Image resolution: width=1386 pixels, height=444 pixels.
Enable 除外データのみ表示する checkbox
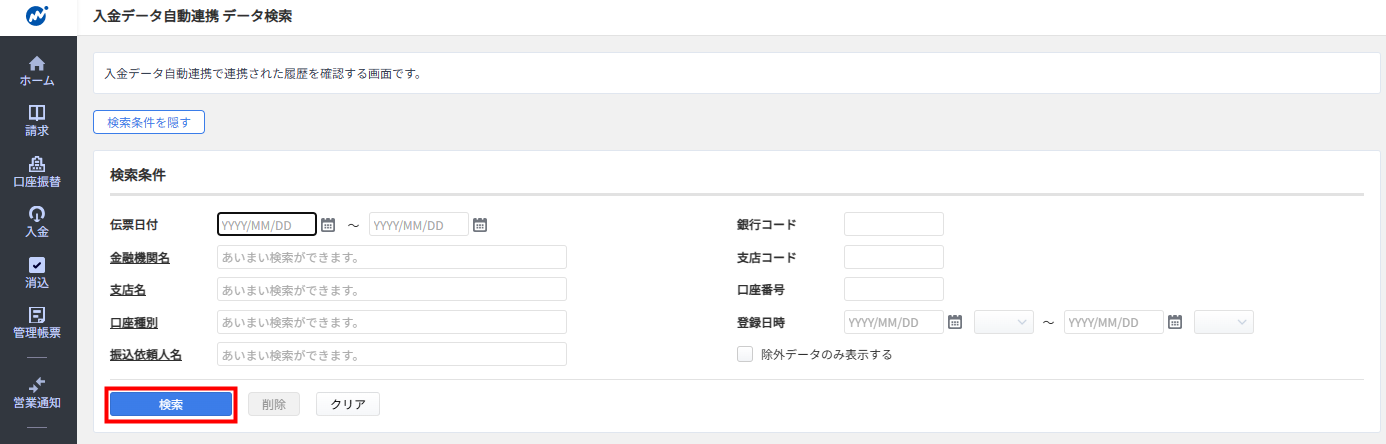pyautogui.click(x=745, y=354)
